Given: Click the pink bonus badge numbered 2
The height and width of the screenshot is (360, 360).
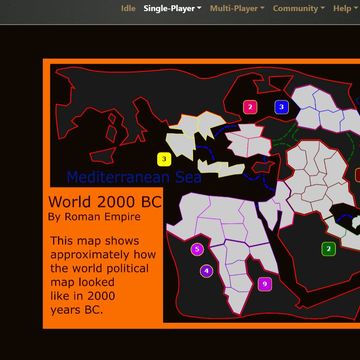Looking at the screenshot, I should pyautogui.click(x=250, y=107).
